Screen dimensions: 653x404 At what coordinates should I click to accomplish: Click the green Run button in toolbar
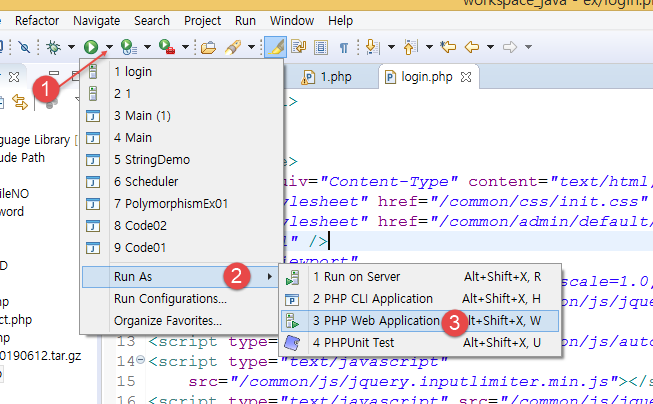[x=91, y=47]
